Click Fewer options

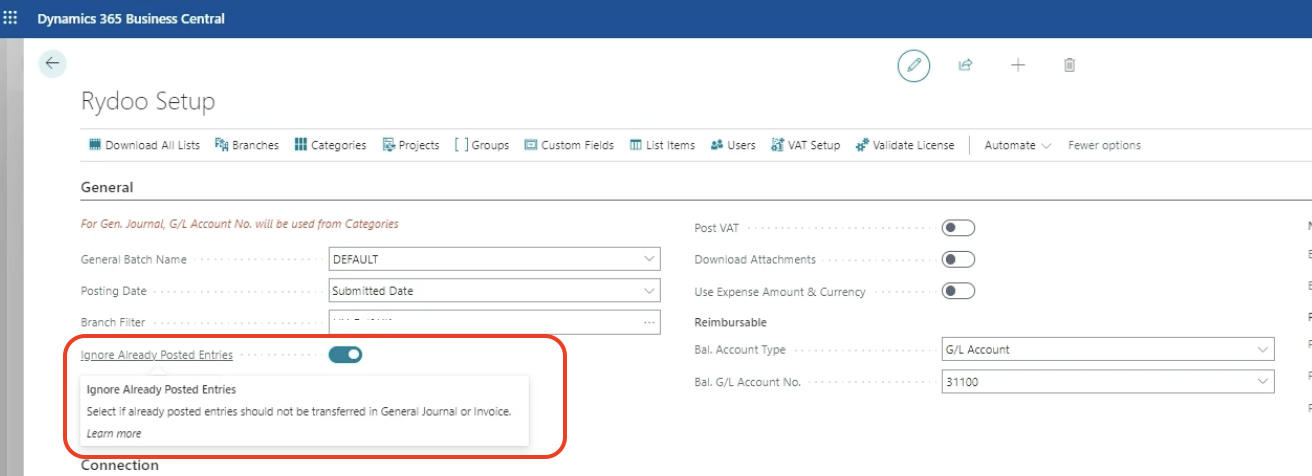click(x=1104, y=145)
